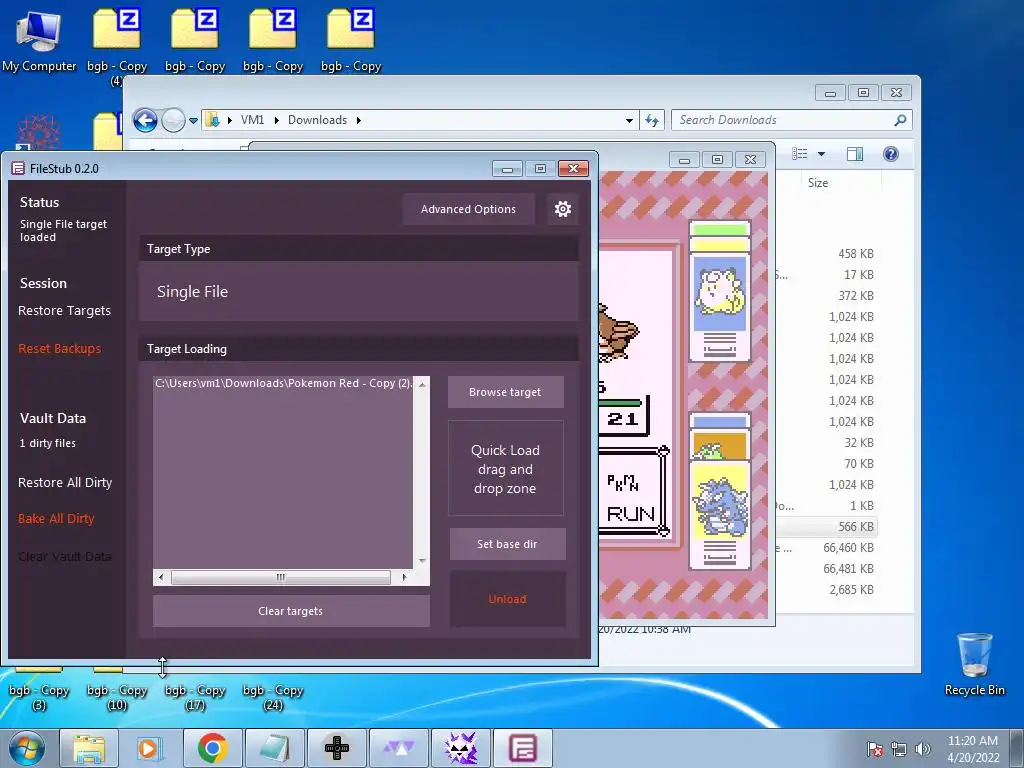
Task: Select Restore Targets in Session section
Action: point(65,311)
